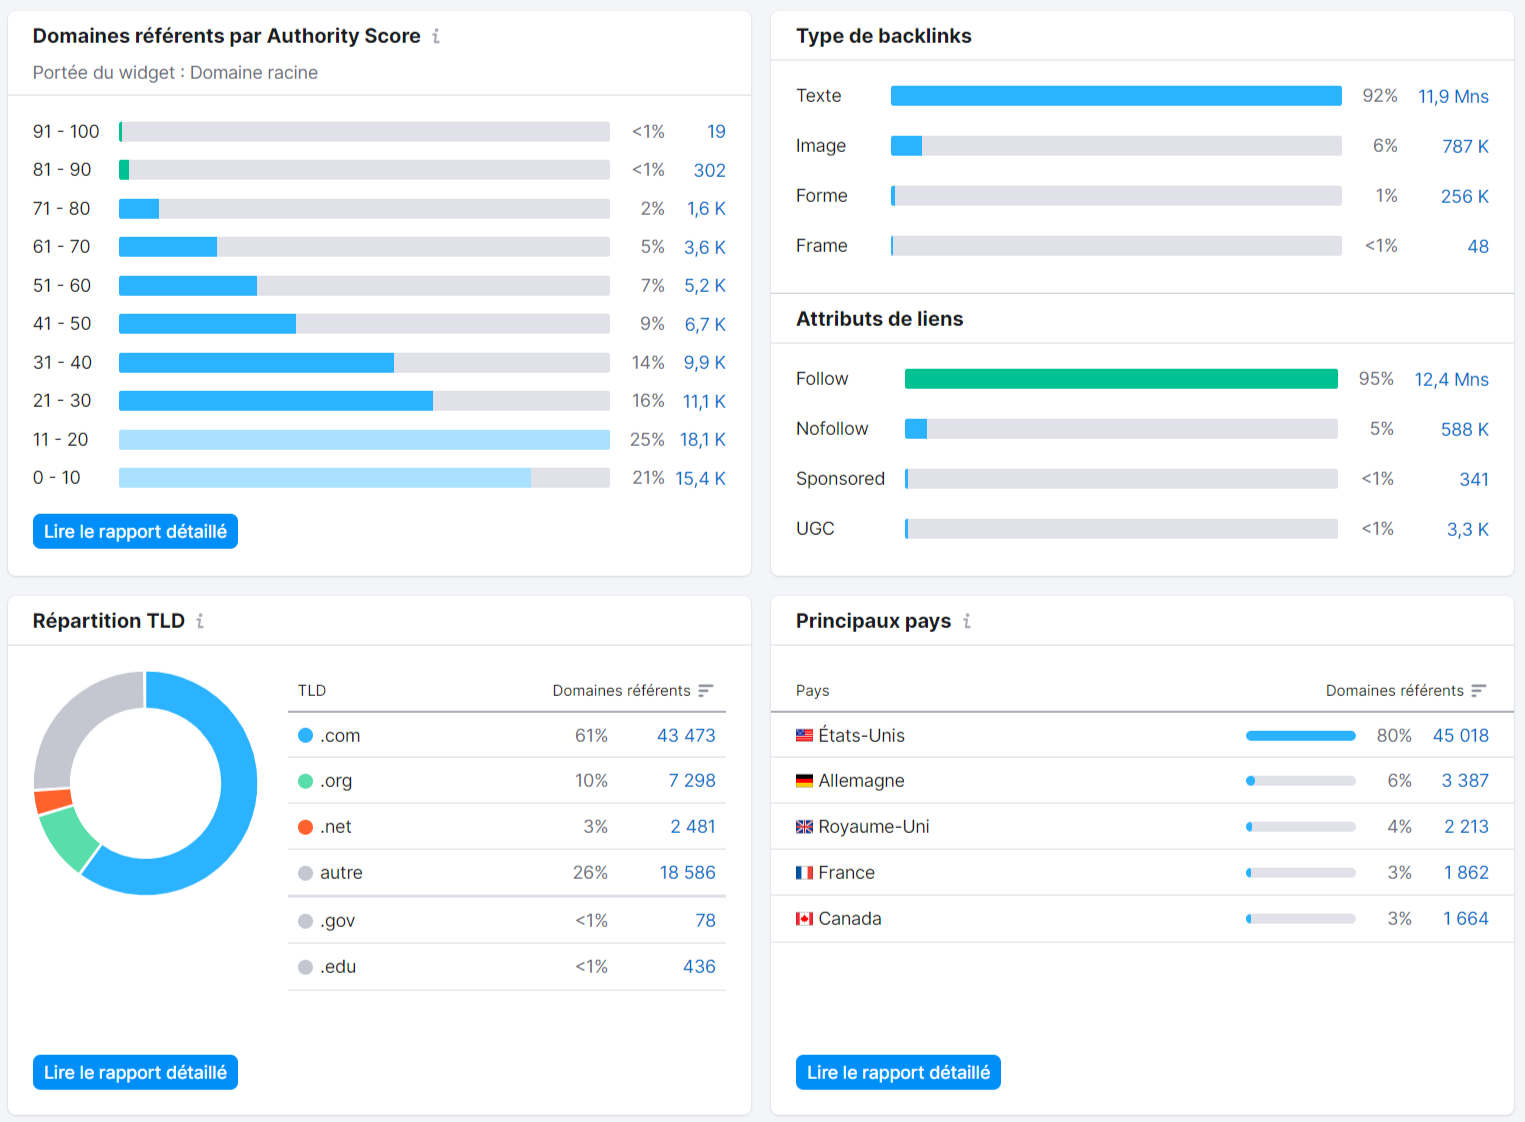Open the 18,1 K link for 11 - 20
The width and height of the screenshot is (1525, 1122).
coord(703,440)
